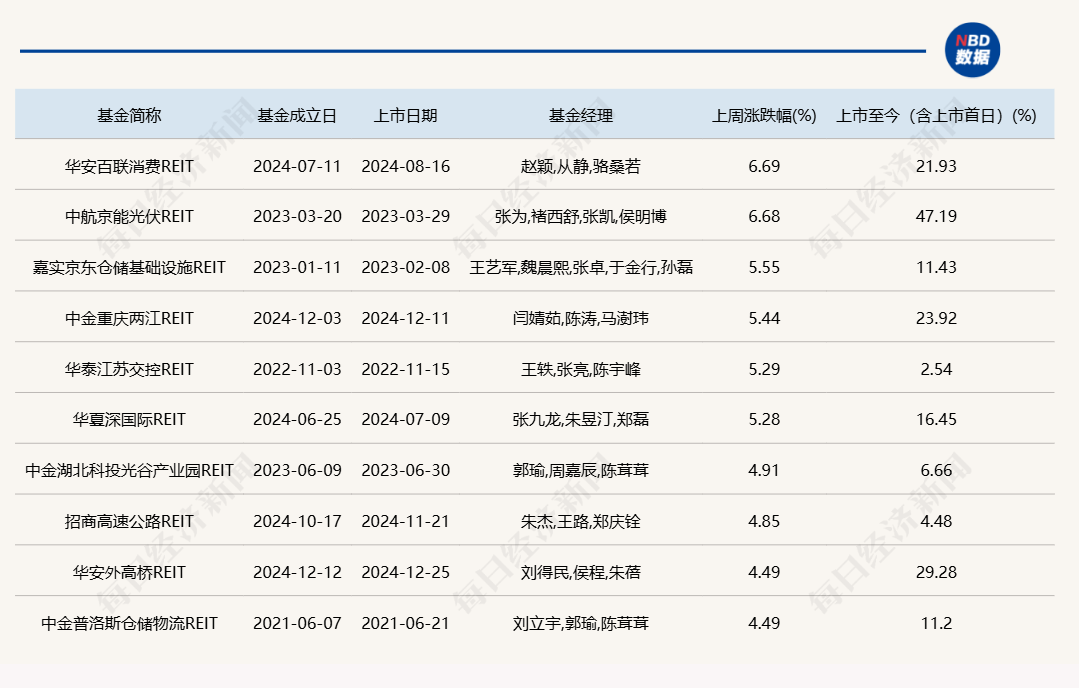The width and height of the screenshot is (1079, 688).
Task: Click the 基金简称 column header
Action: tap(129, 115)
